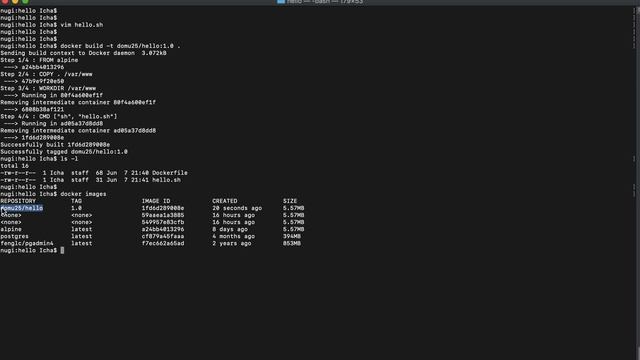640x360 pixels.
Task: Click the 'postgres' repository name
Action: coord(14,236)
